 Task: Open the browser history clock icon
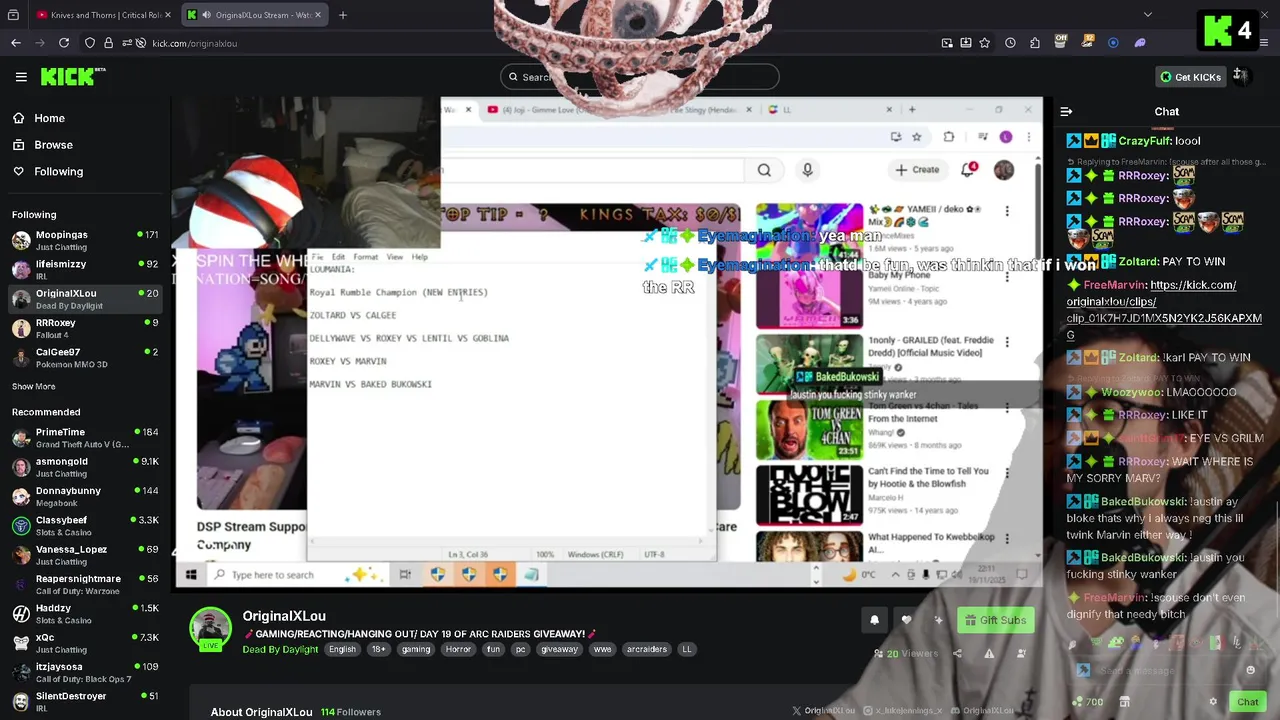pos(1011,43)
